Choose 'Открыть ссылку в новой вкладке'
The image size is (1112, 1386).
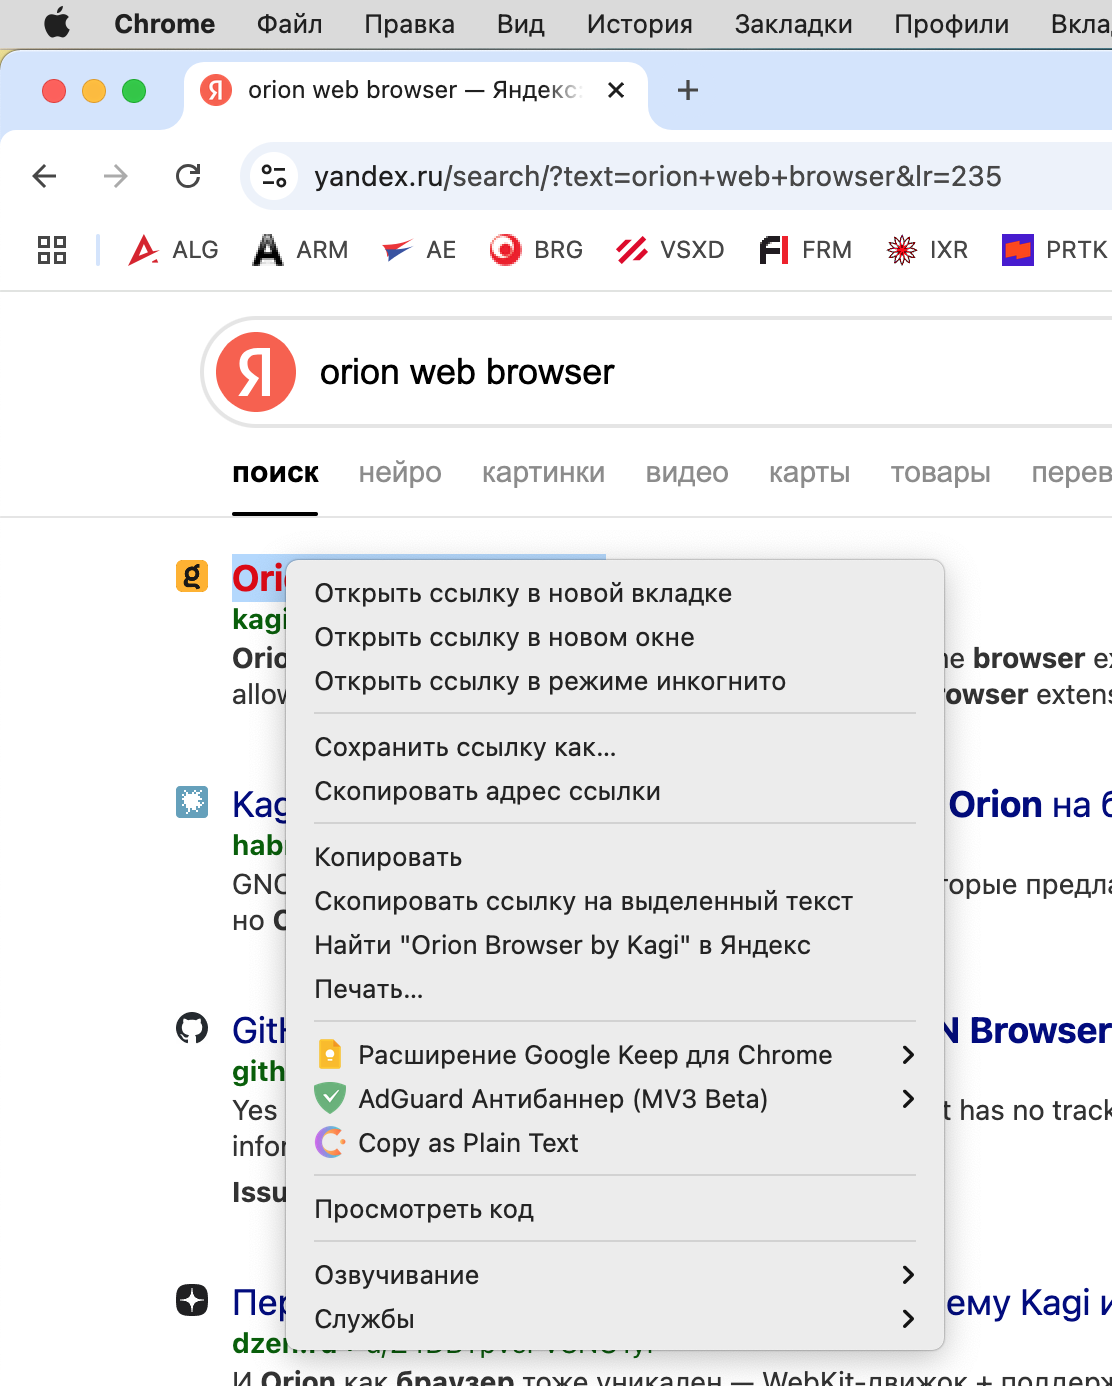point(523,593)
